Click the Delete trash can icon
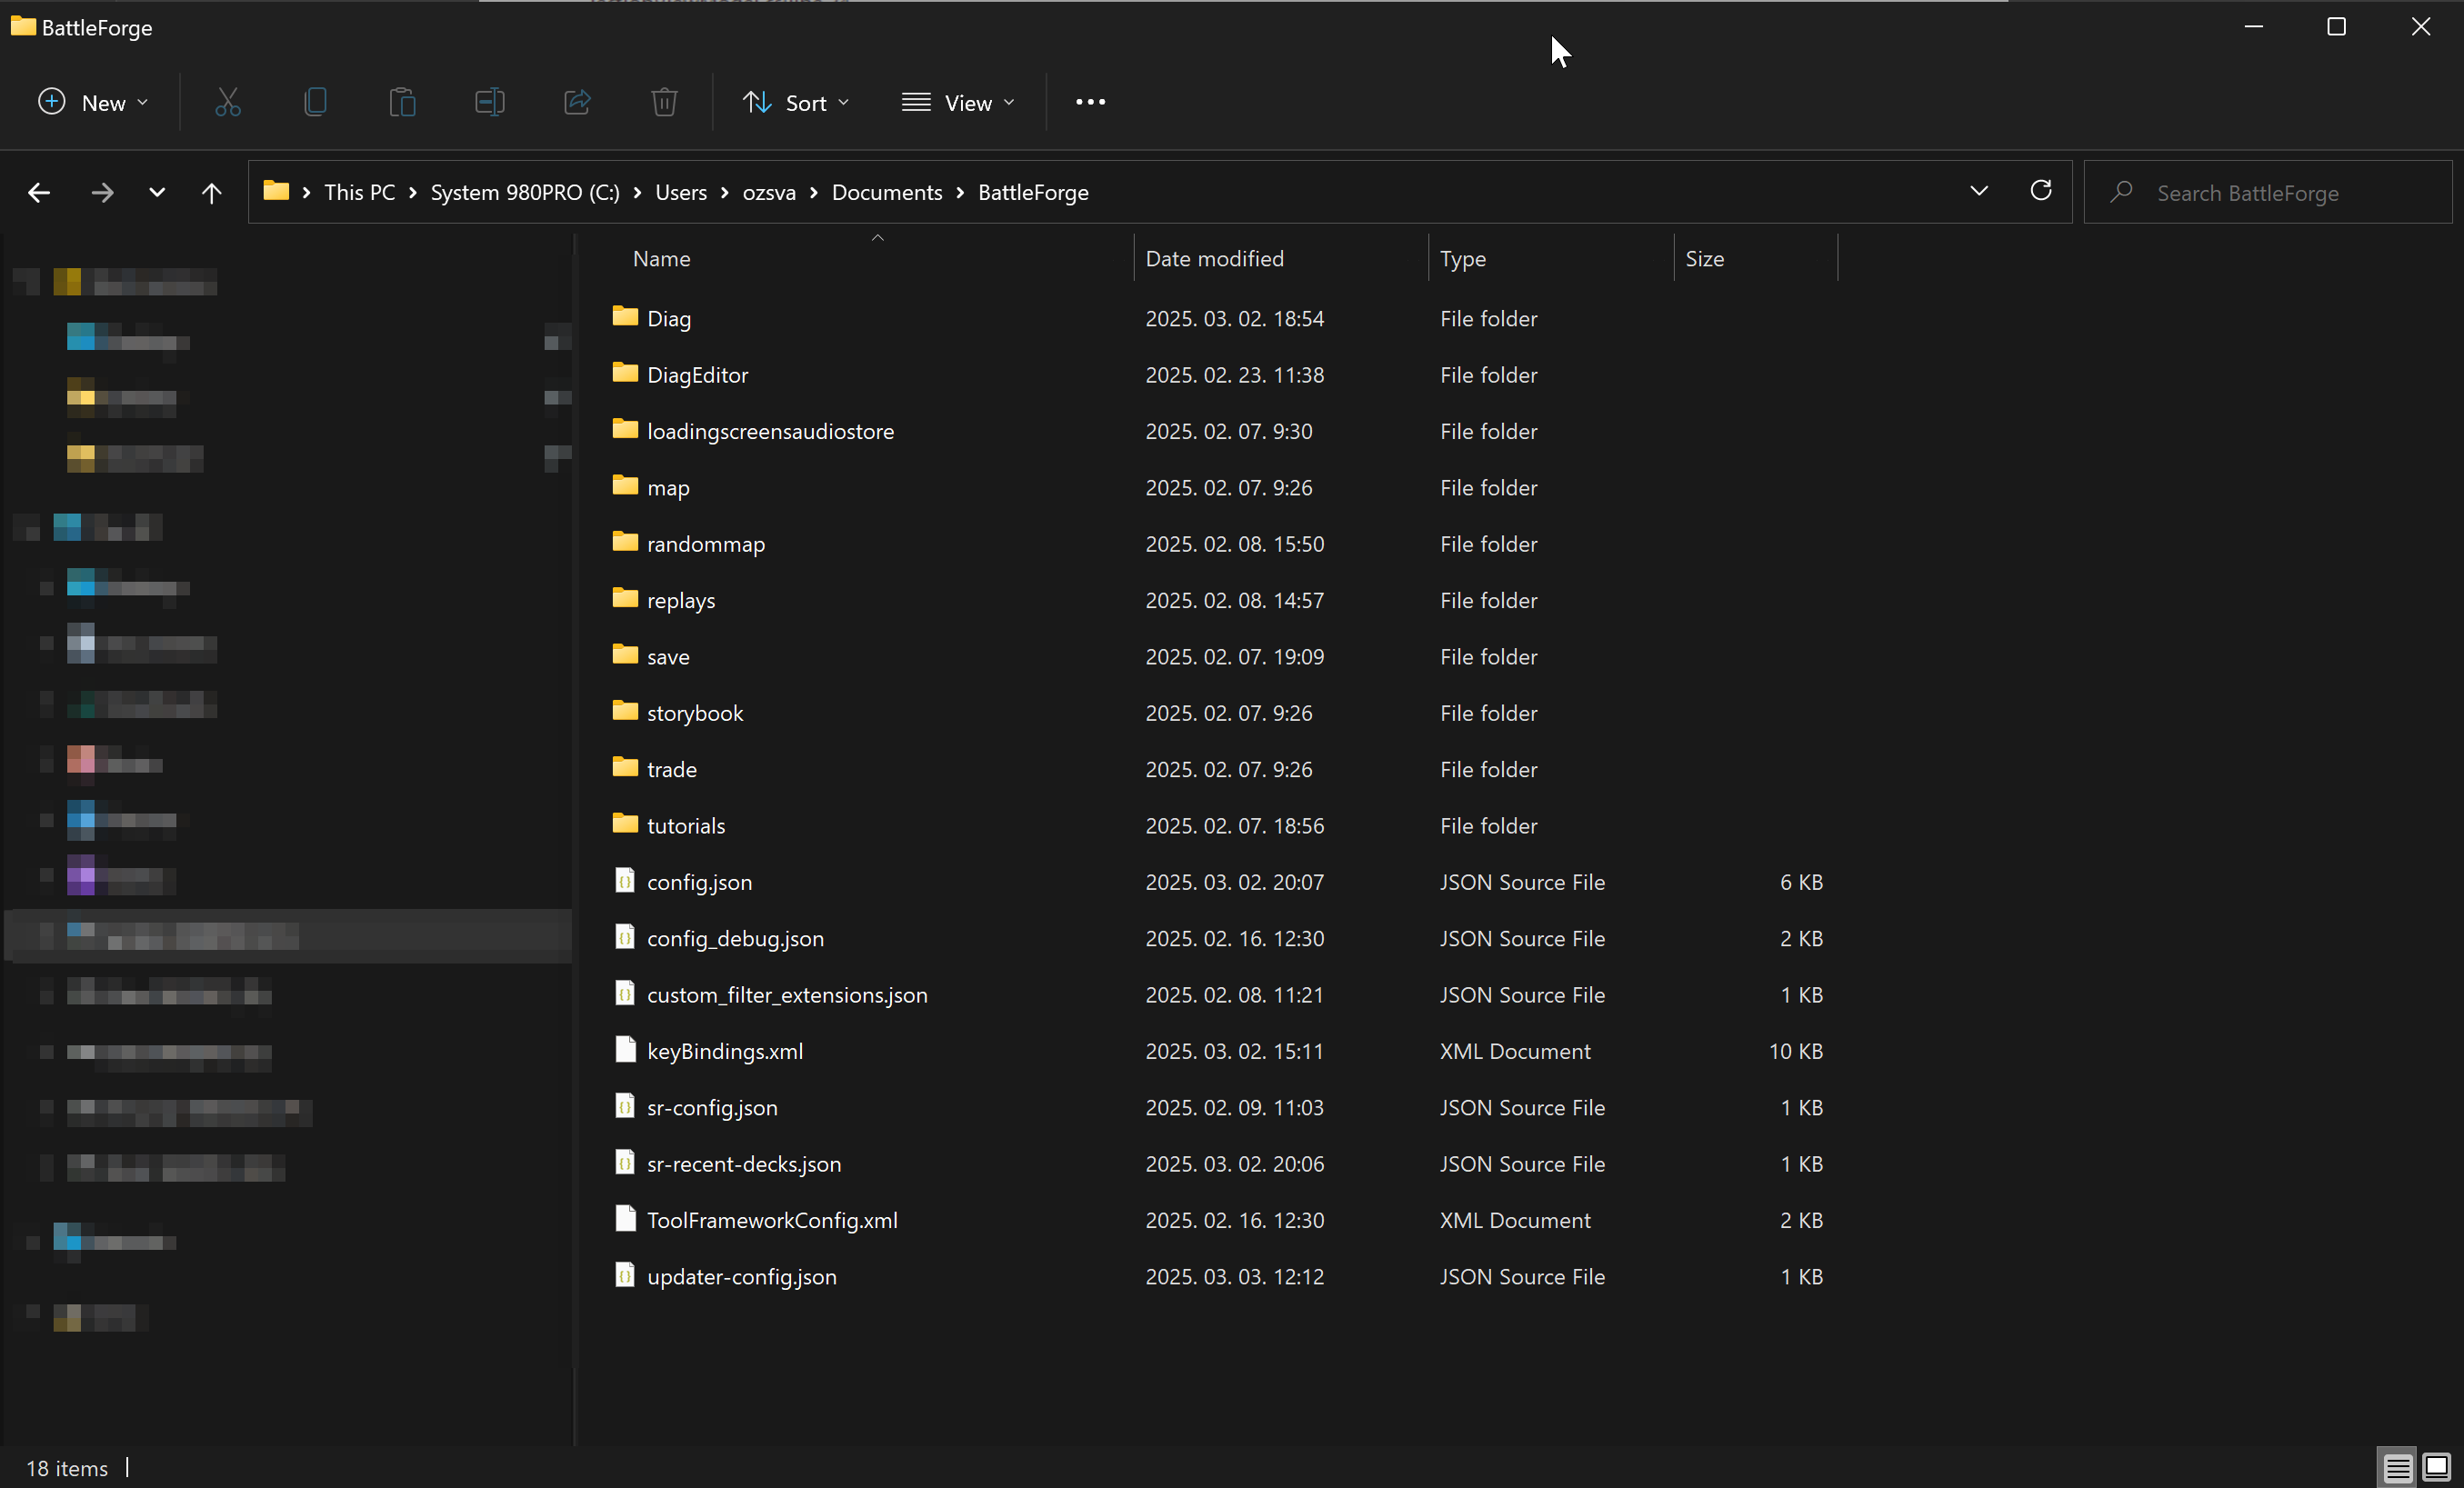The image size is (2464, 1488). tap(664, 102)
